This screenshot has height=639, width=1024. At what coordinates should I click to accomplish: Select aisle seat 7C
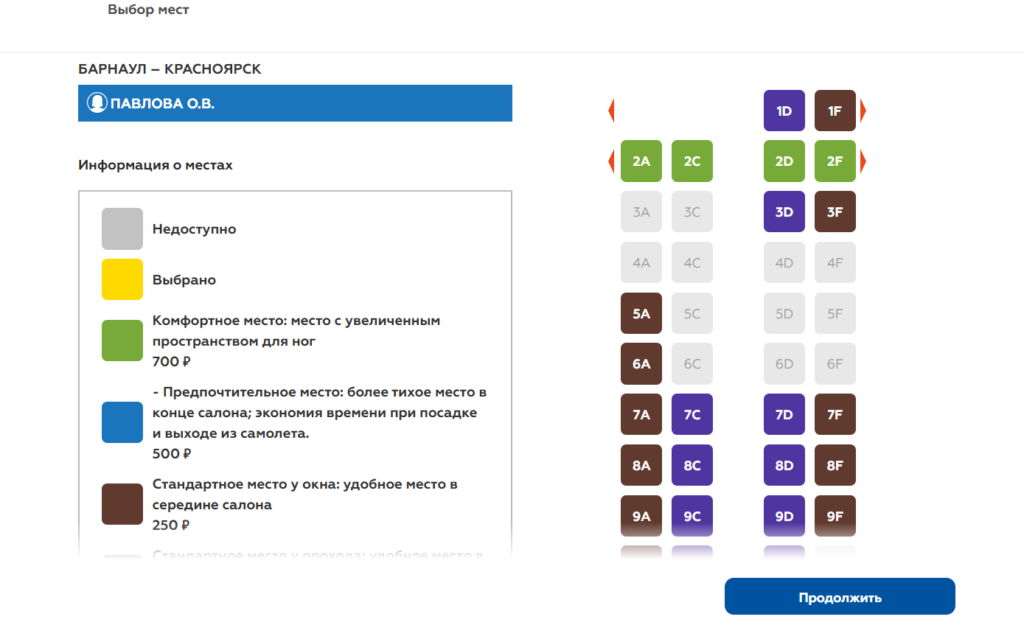click(692, 414)
